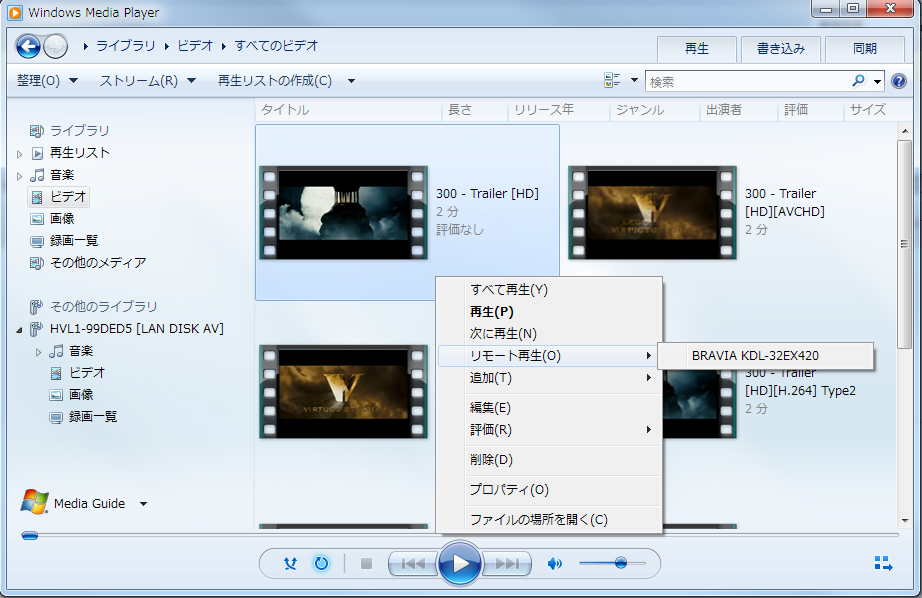
Task: Skip to previous track button
Action: [x=412, y=564]
